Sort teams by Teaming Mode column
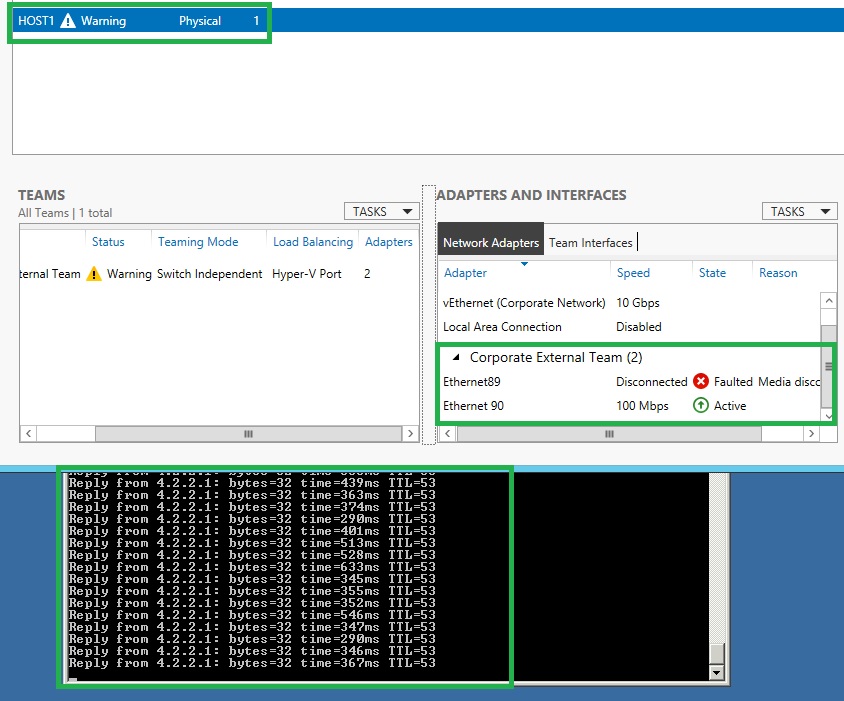The width and height of the screenshot is (844, 701). (x=198, y=242)
